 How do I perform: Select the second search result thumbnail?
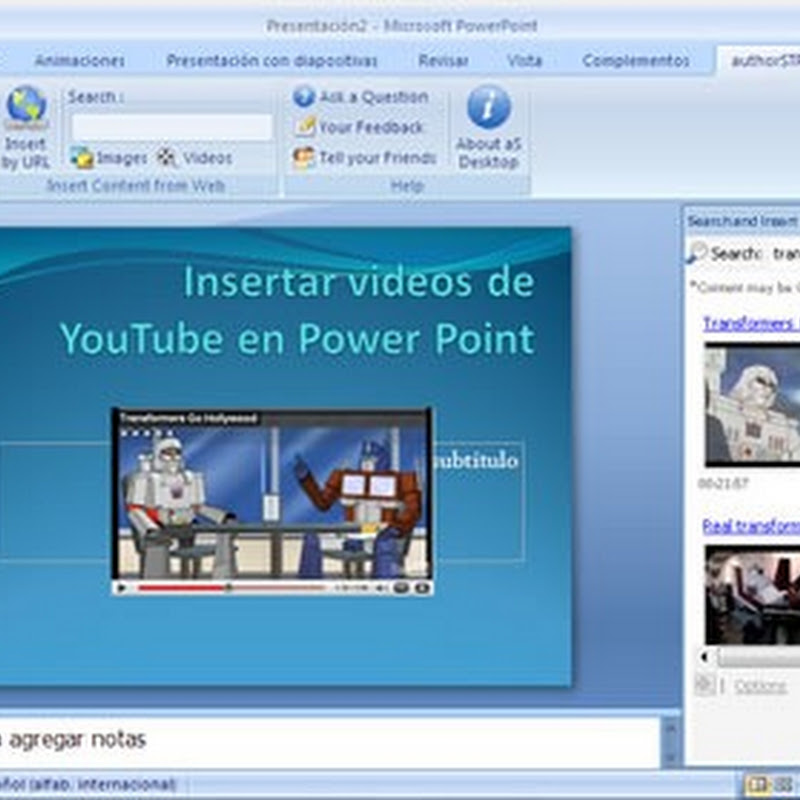click(752, 595)
